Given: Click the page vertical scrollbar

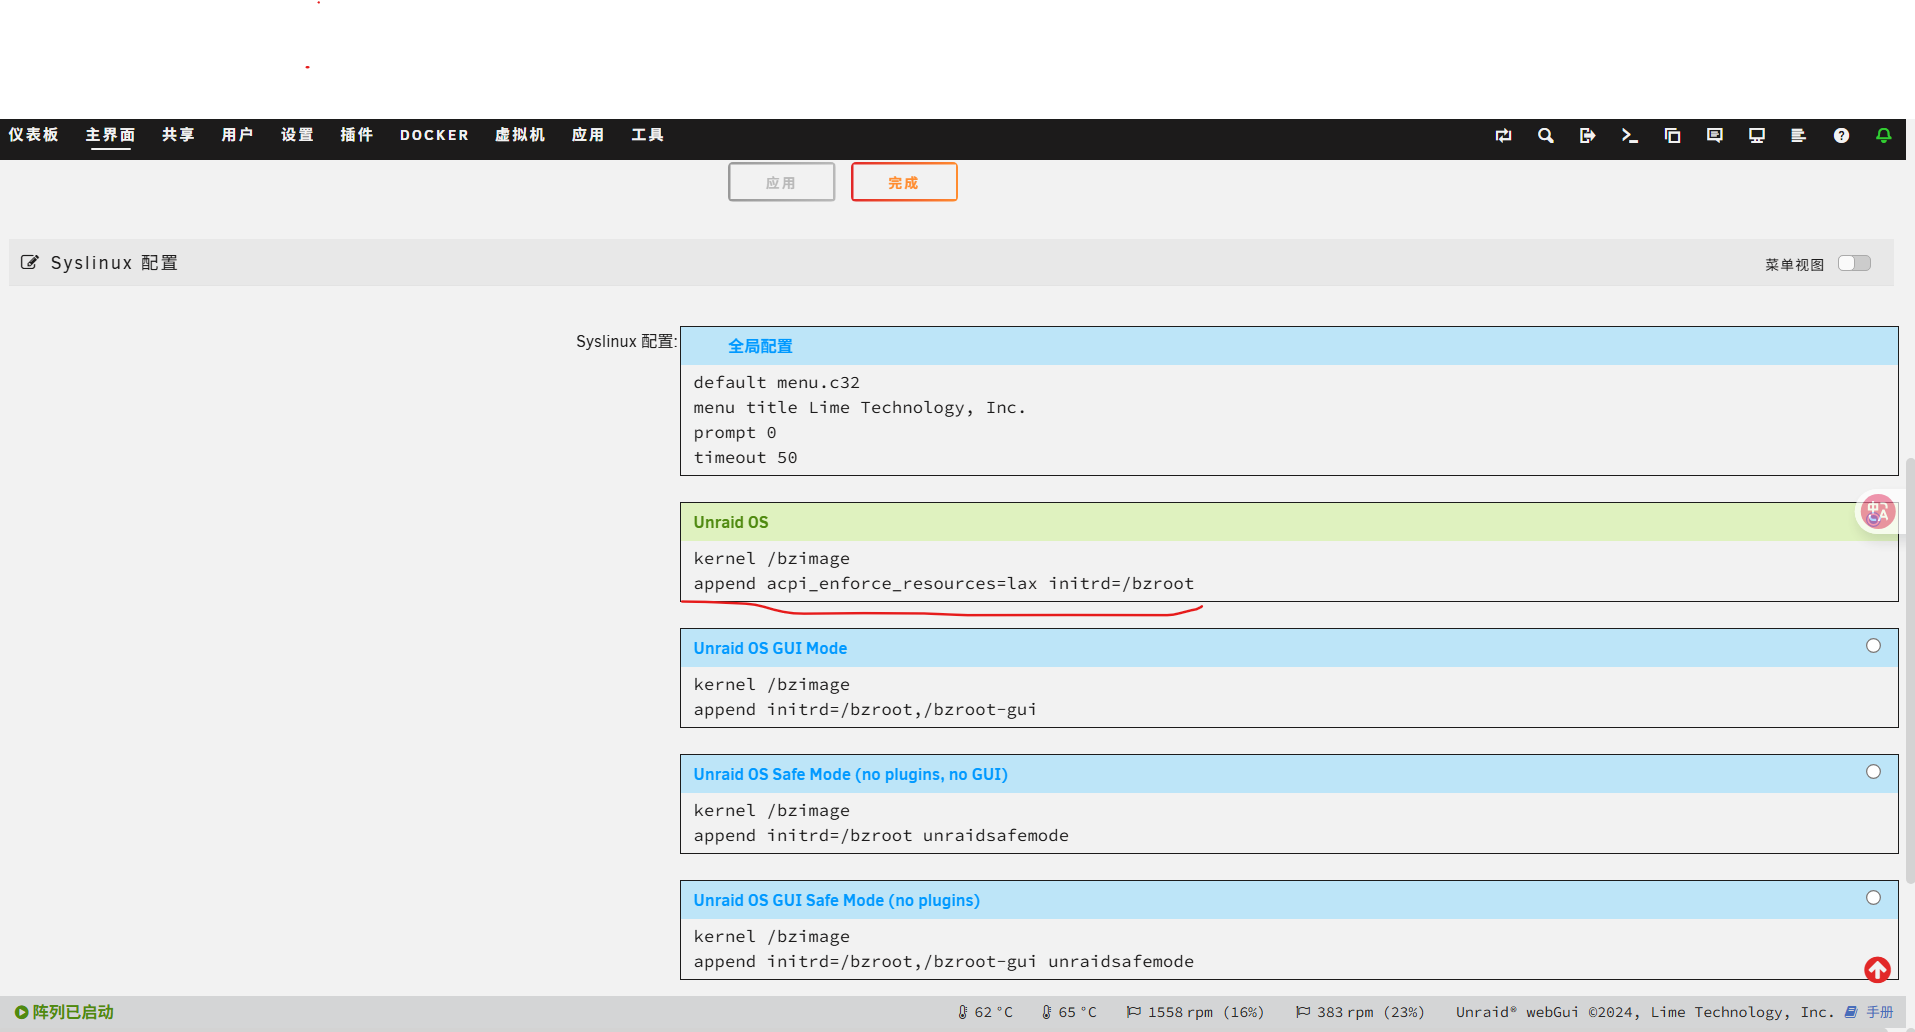Looking at the screenshot, I should coord(1910,670).
